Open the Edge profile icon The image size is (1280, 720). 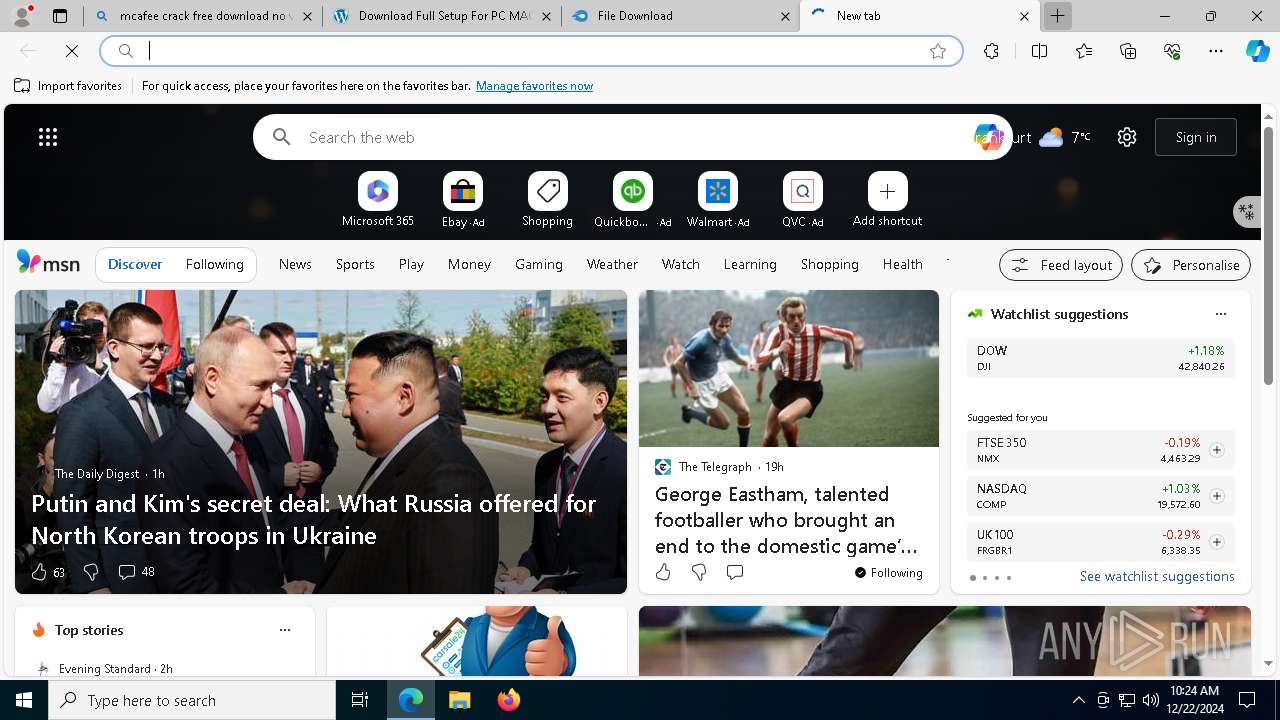[22, 15]
